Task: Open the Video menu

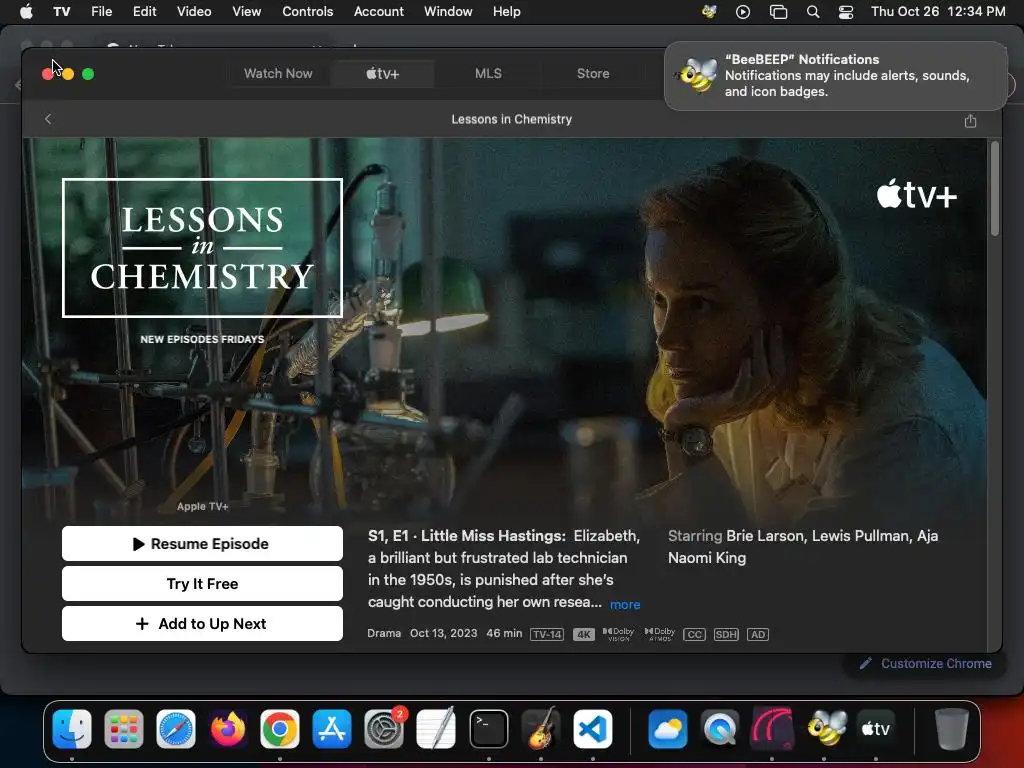Action: click(x=194, y=12)
